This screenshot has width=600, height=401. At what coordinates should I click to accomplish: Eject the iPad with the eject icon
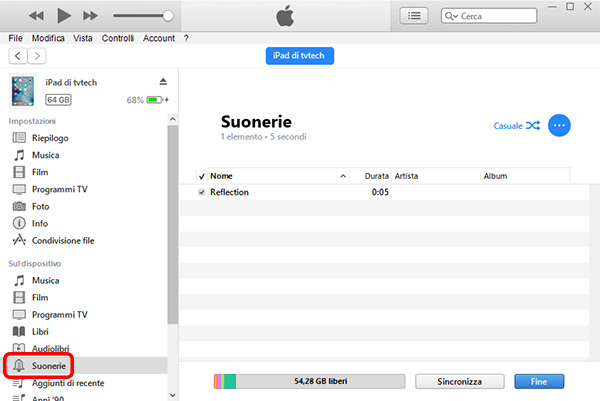[163, 82]
